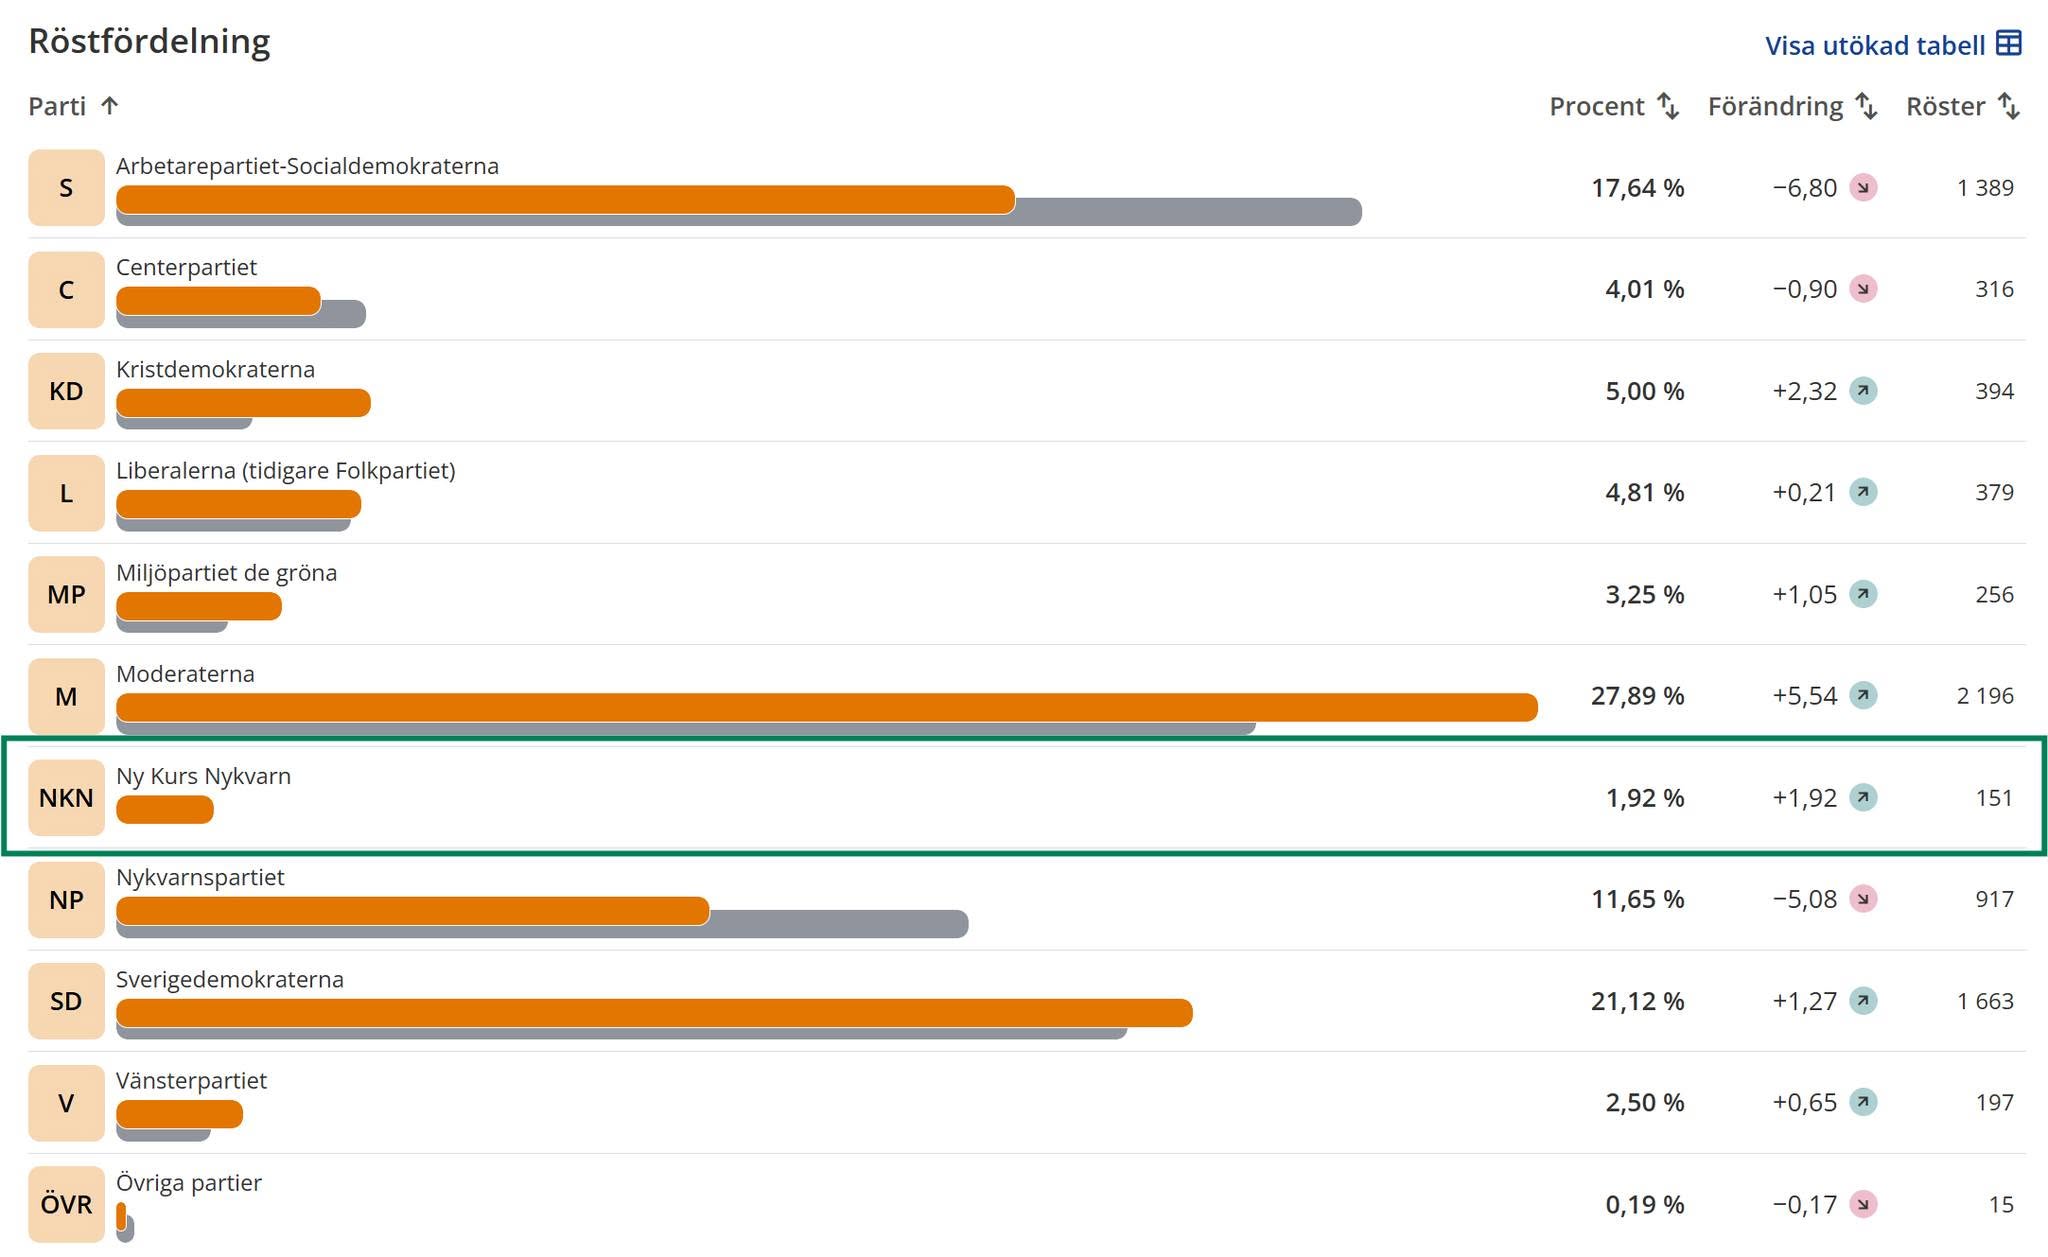Click the Övriga partier label
Screen dimensions: 2048x1257
[x=189, y=1183]
